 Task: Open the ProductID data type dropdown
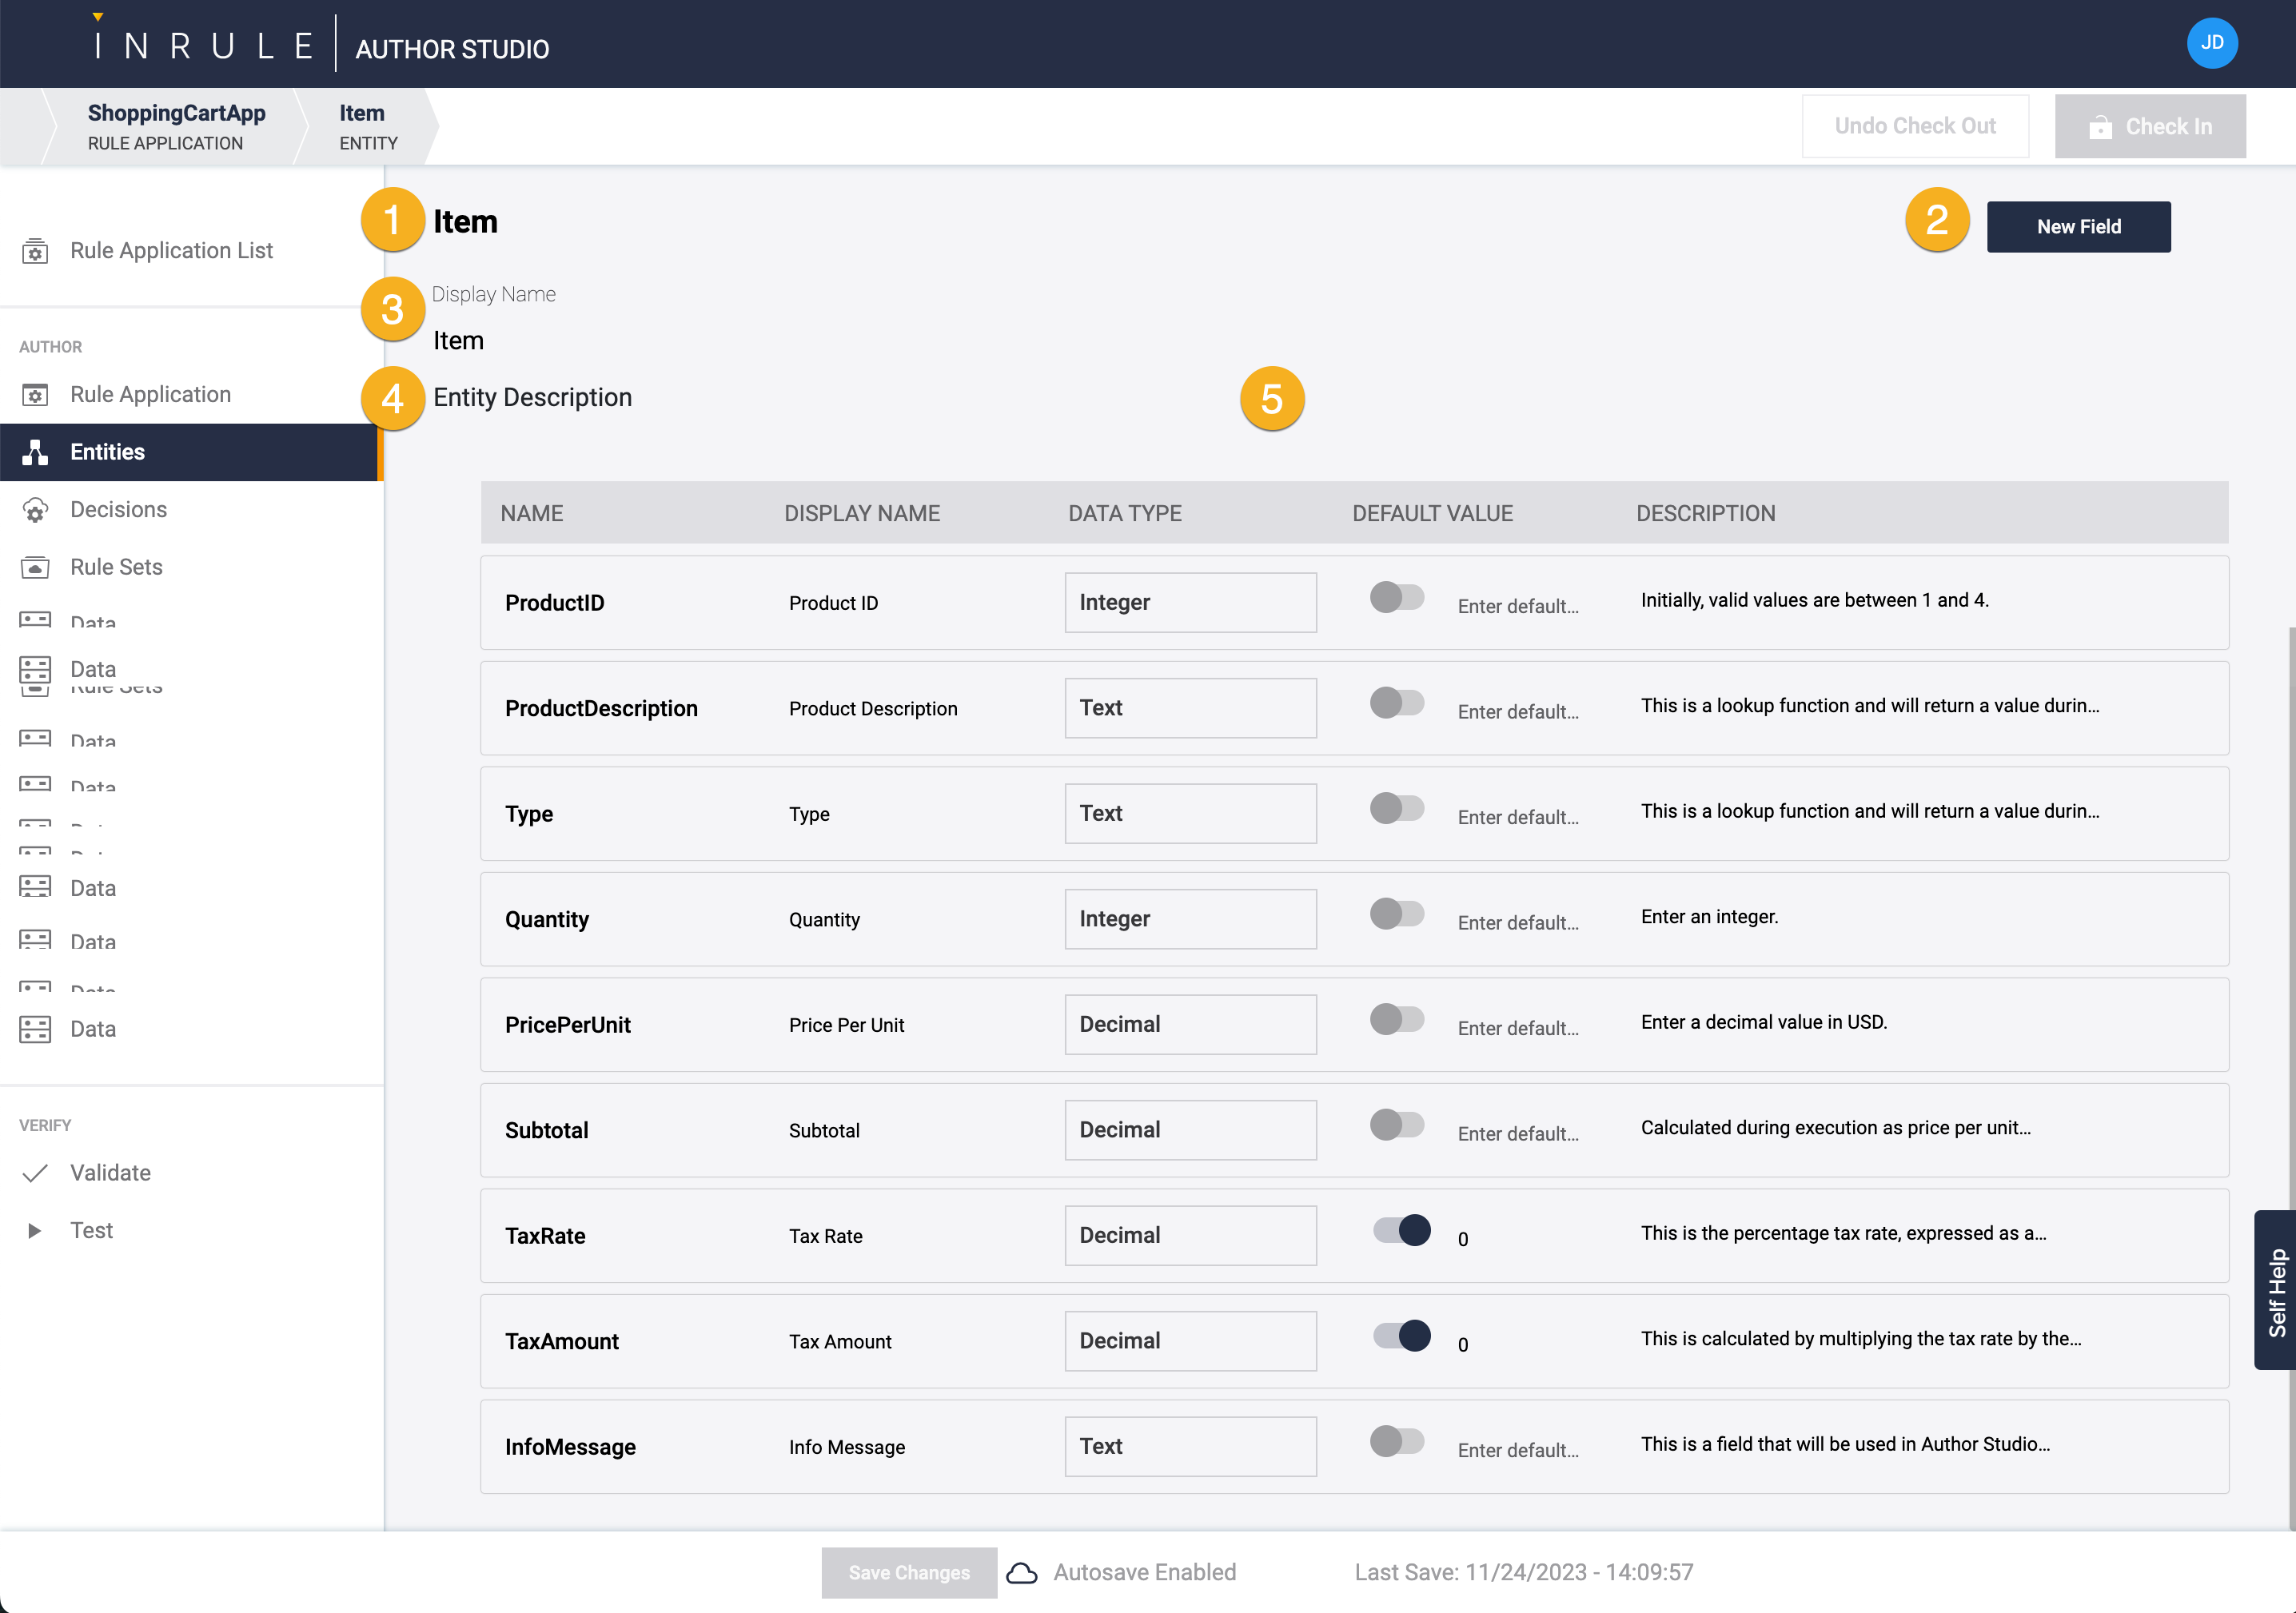[1190, 603]
